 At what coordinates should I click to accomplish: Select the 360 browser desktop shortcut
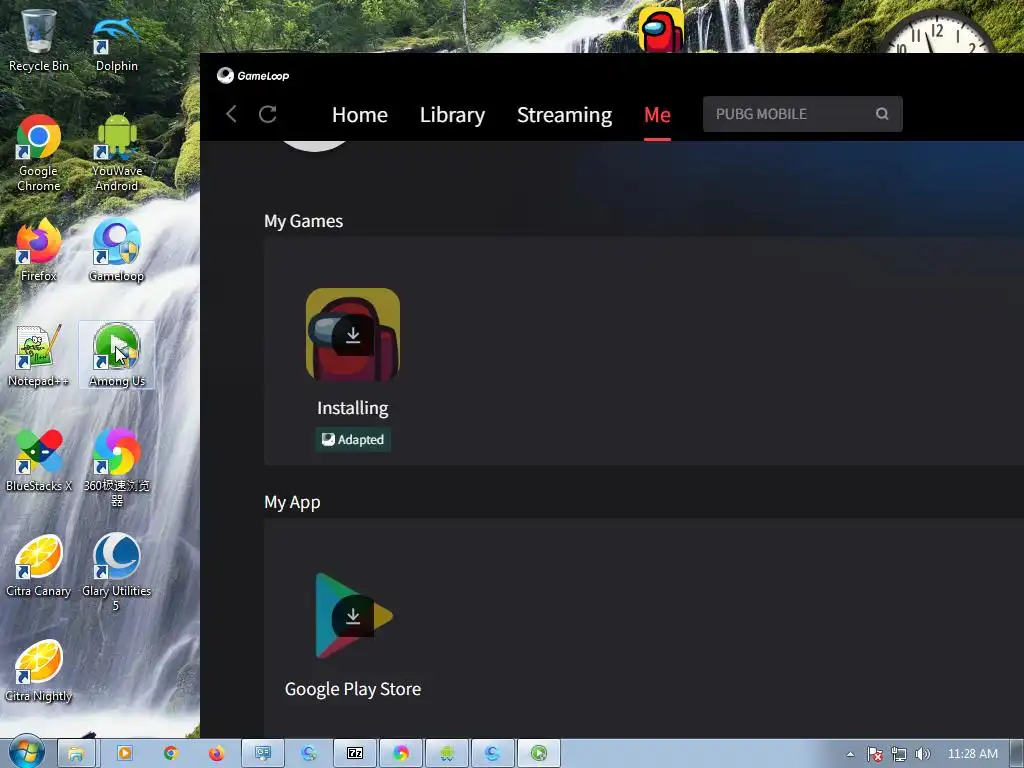pyautogui.click(x=116, y=468)
